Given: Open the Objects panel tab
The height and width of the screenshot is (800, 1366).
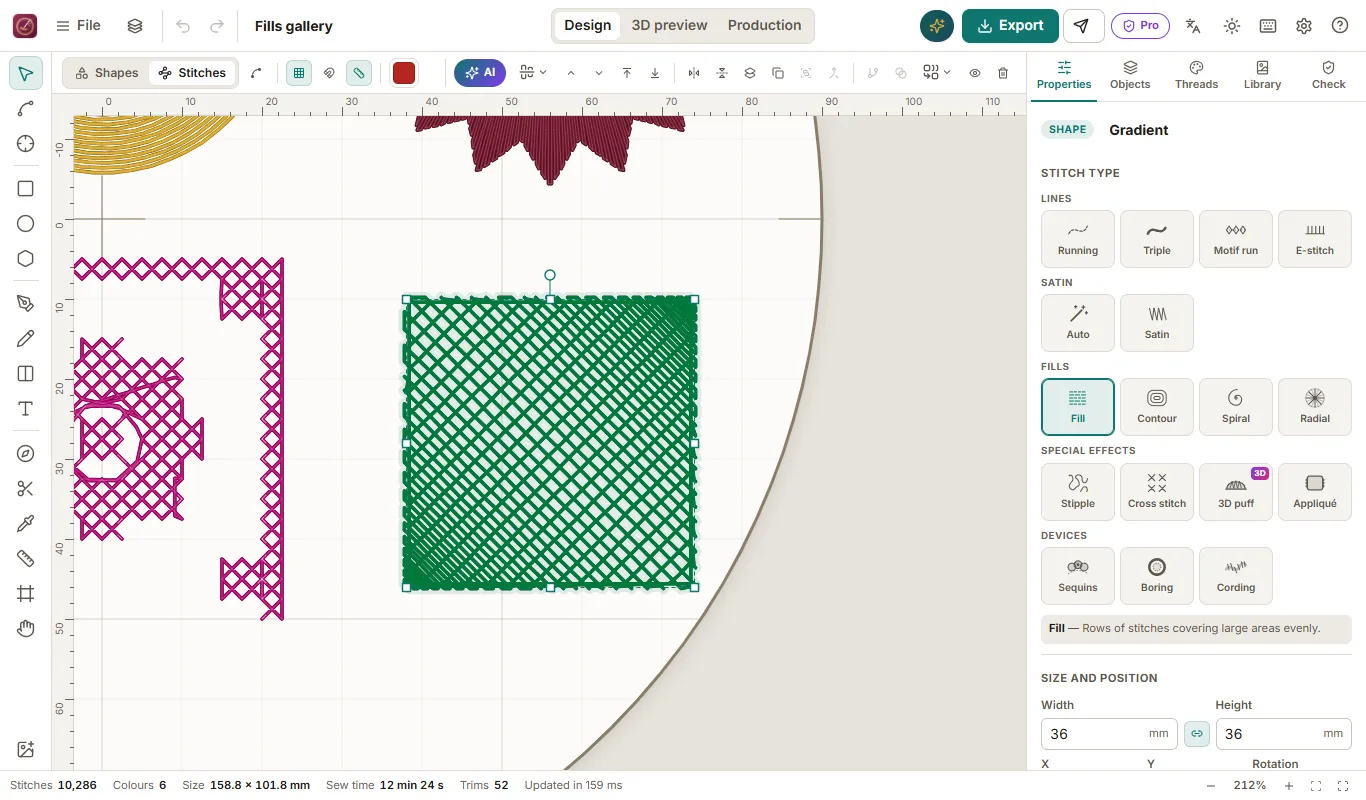Looking at the screenshot, I should tap(1130, 75).
